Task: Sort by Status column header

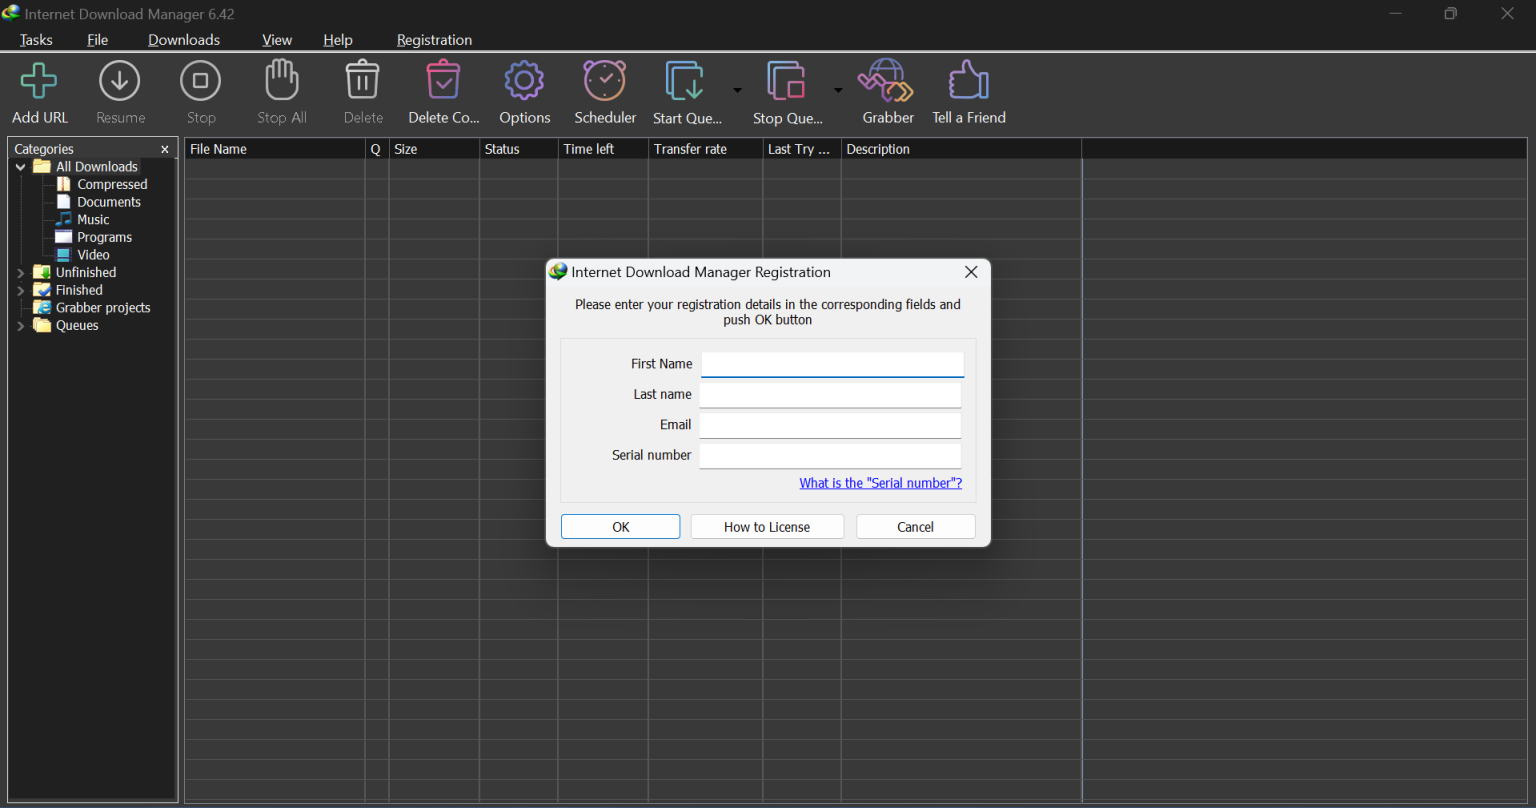Action: click(519, 149)
